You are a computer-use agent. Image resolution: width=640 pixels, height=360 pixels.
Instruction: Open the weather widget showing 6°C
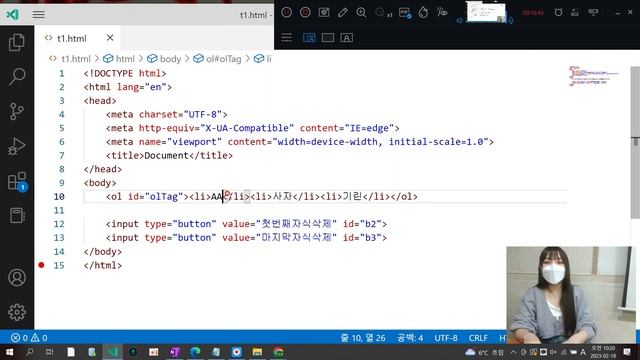[x=484, y=352]
